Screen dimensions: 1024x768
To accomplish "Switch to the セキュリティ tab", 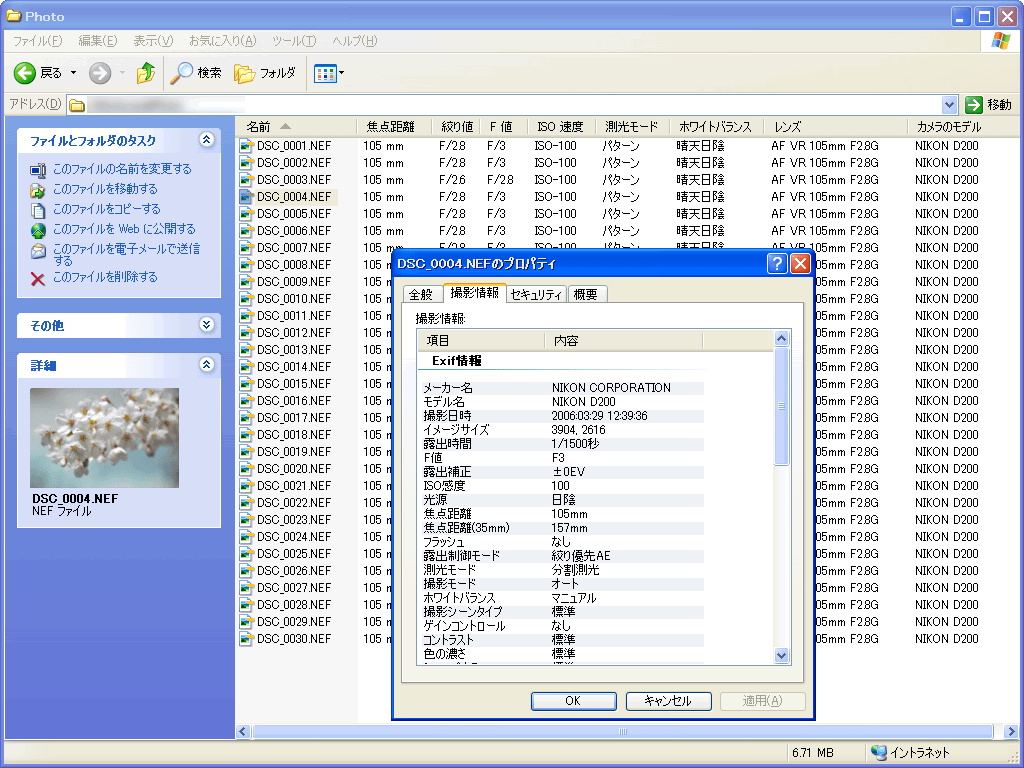I will (x=536, y=295).
